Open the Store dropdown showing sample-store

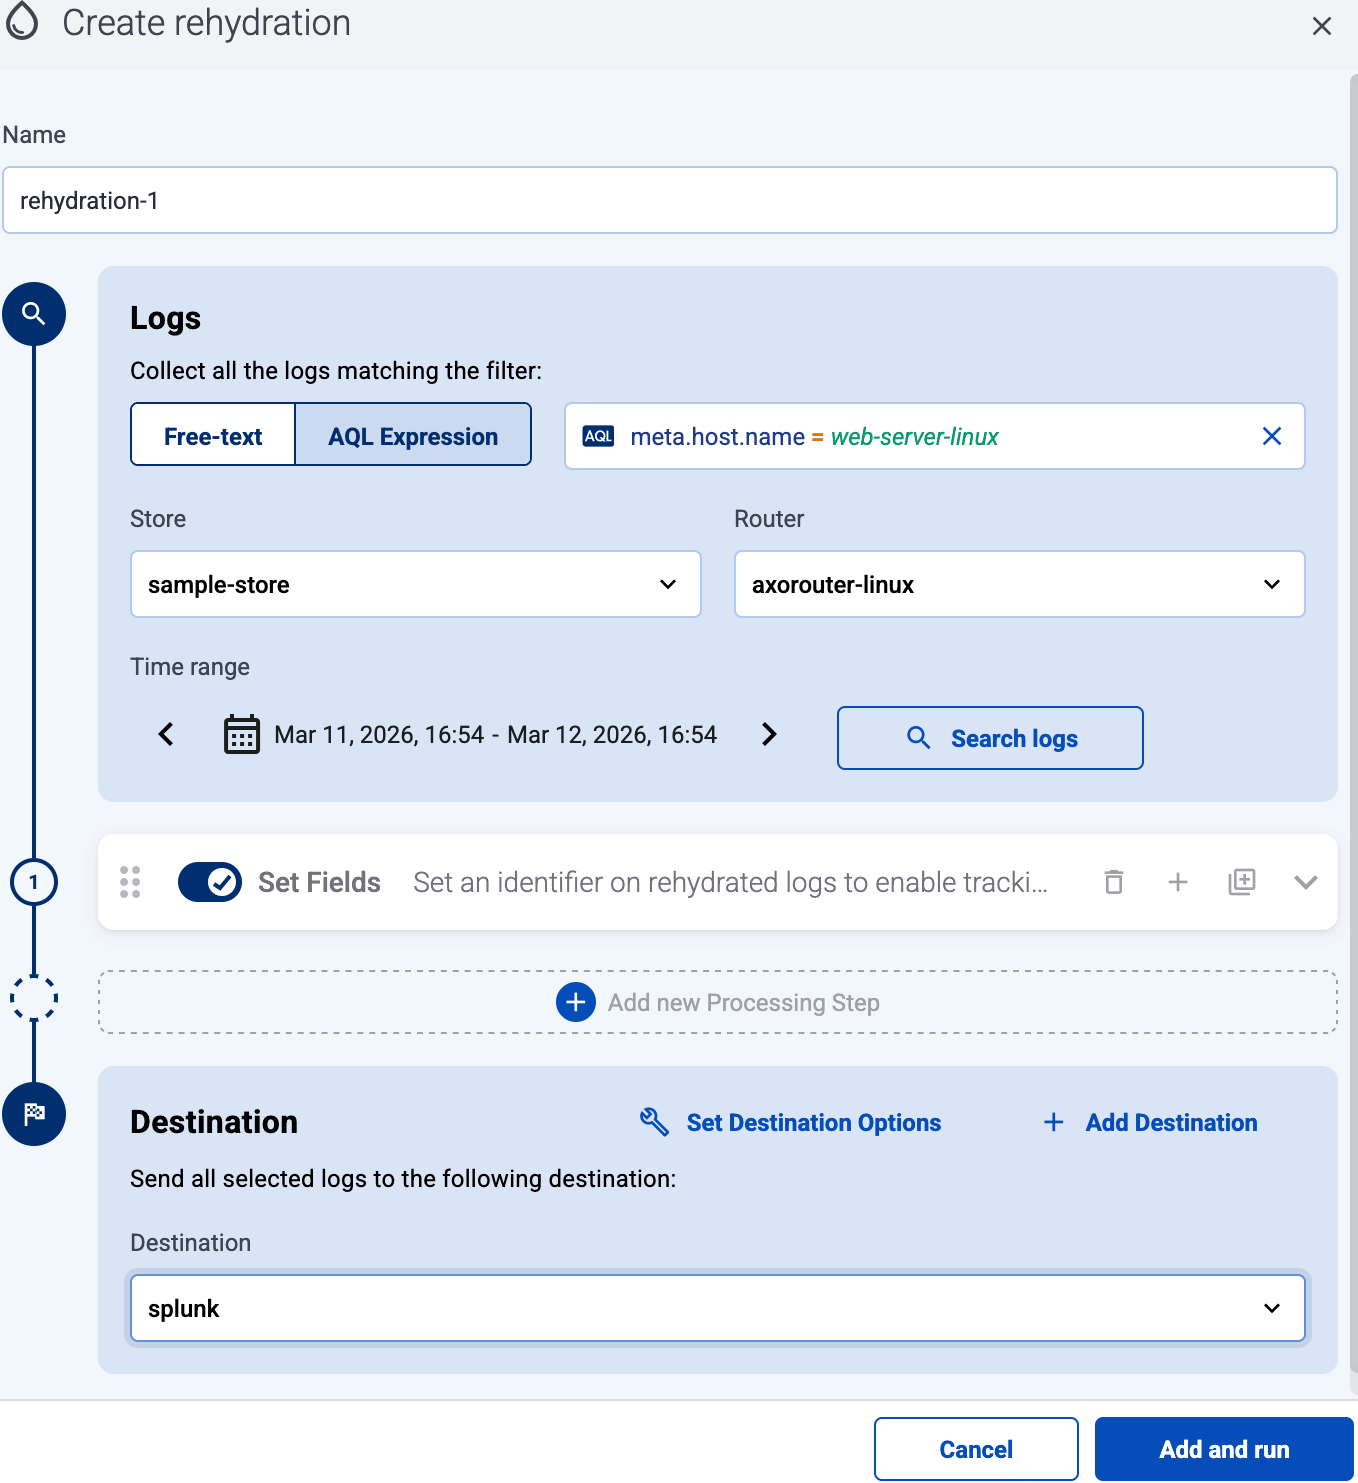[x=415, y=584]
